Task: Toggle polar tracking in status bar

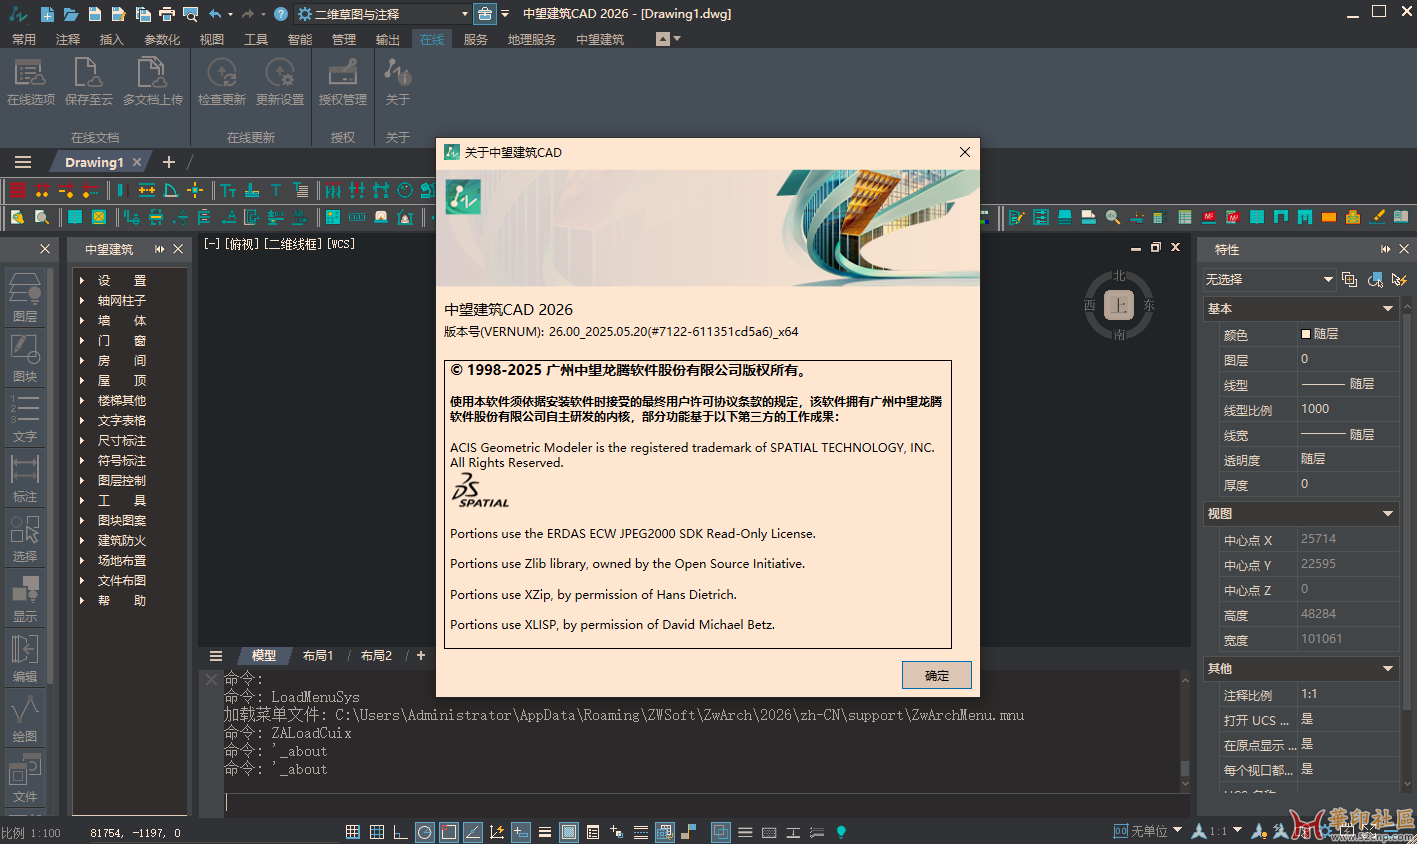Action: pos(425,832)
